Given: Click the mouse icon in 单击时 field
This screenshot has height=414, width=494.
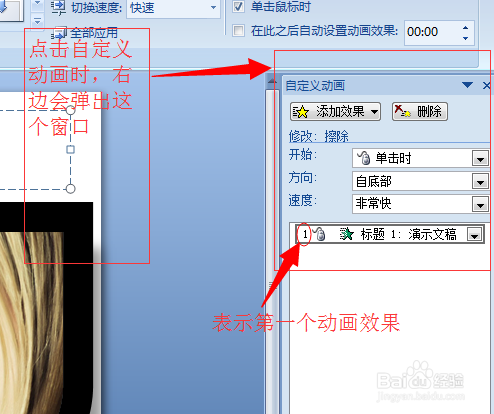Looking at the screenshot, I should click(364, 158).
